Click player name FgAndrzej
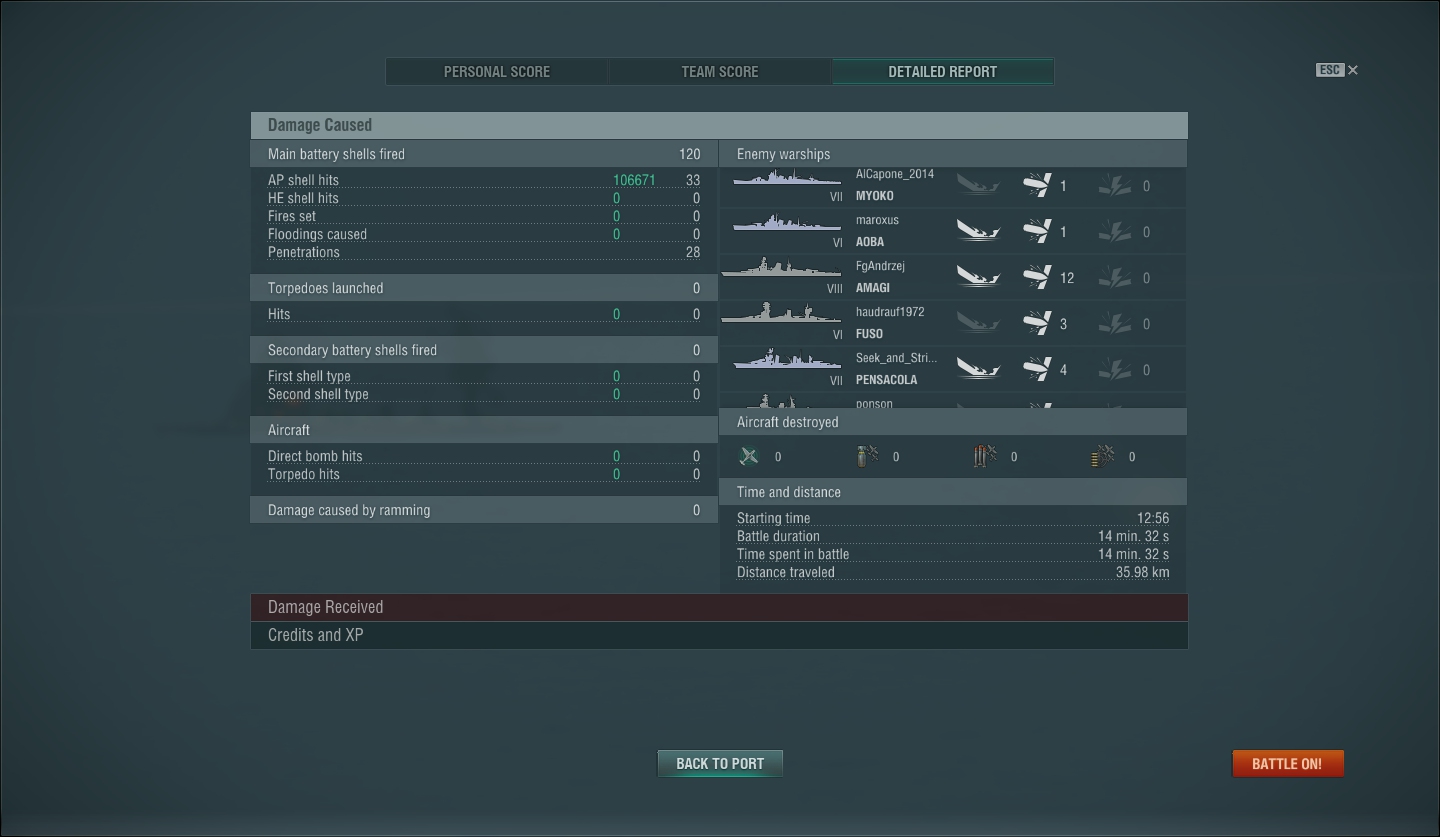Image resolution: width=1440 pixels, height=837 pixels. click(x=880, y=266)
